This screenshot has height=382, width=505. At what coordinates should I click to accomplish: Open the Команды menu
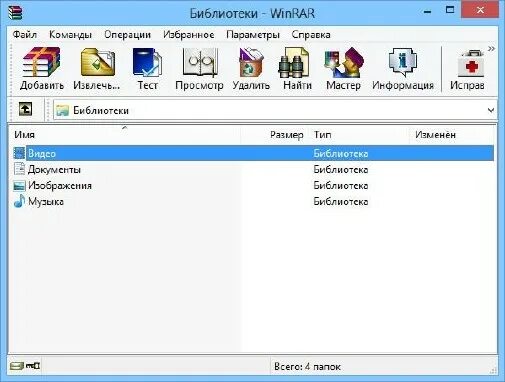pos(70,35)
